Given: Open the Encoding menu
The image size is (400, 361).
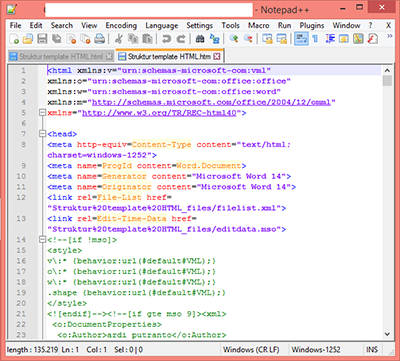Looking at the screenshot, I should pos(121,25).
